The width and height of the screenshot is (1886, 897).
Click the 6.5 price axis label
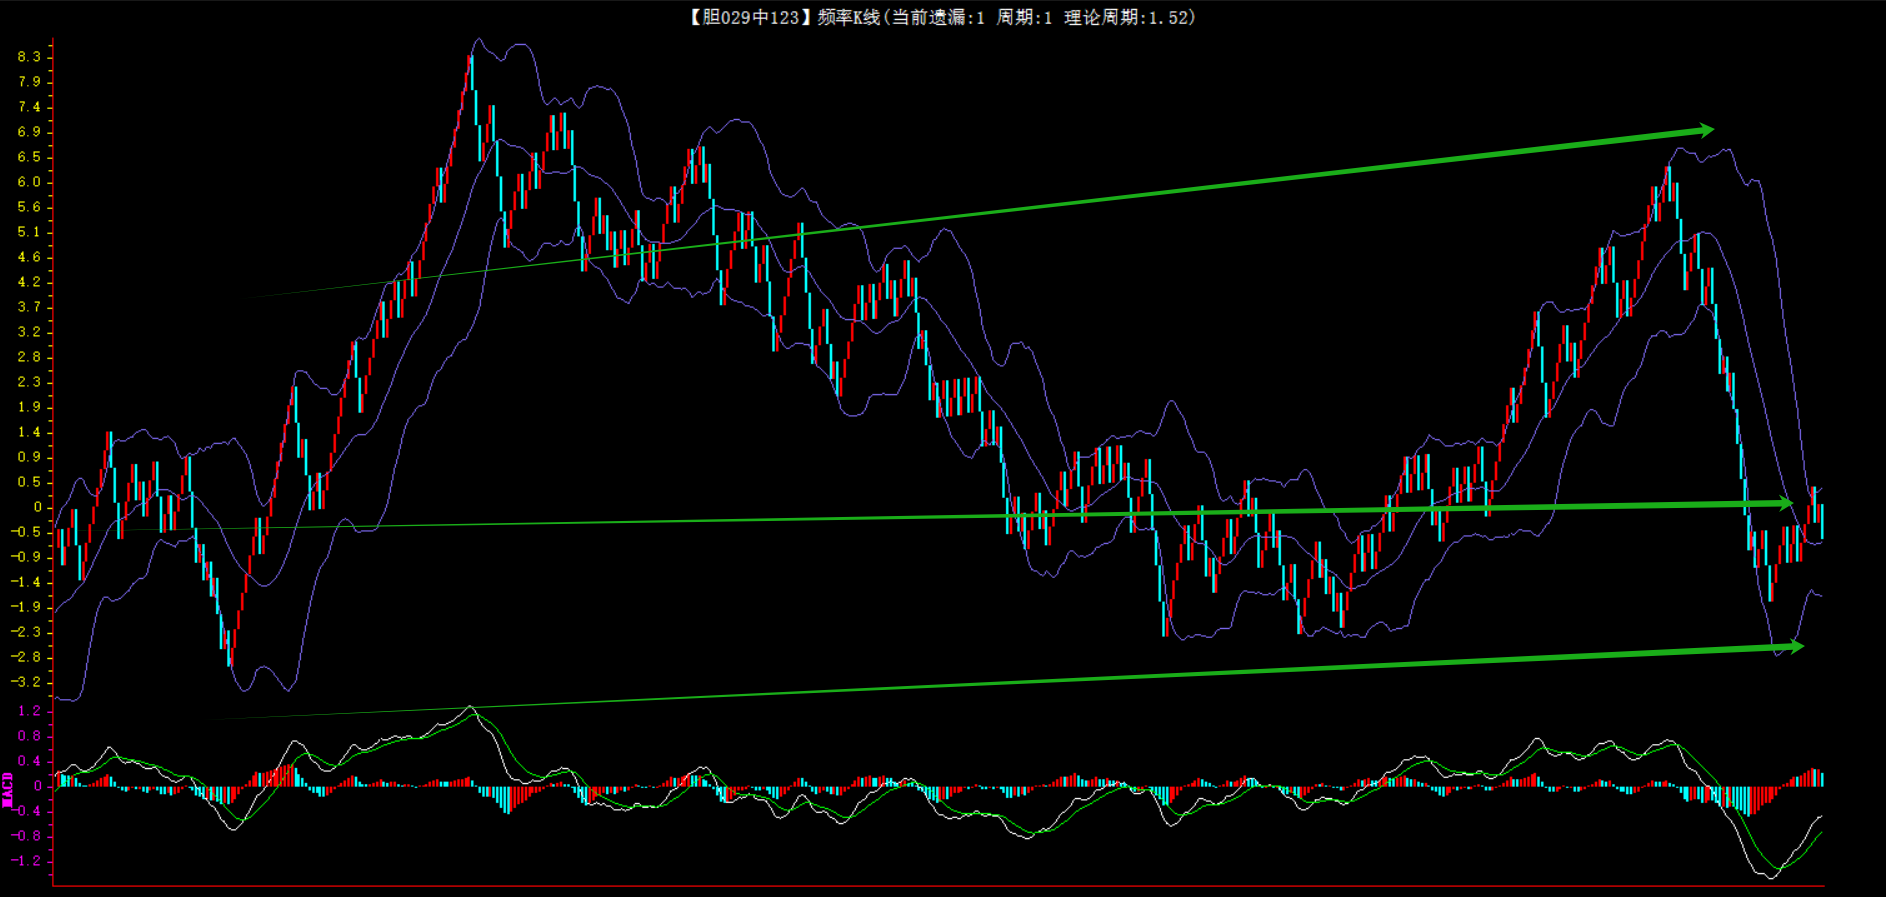tap(29, 157)
